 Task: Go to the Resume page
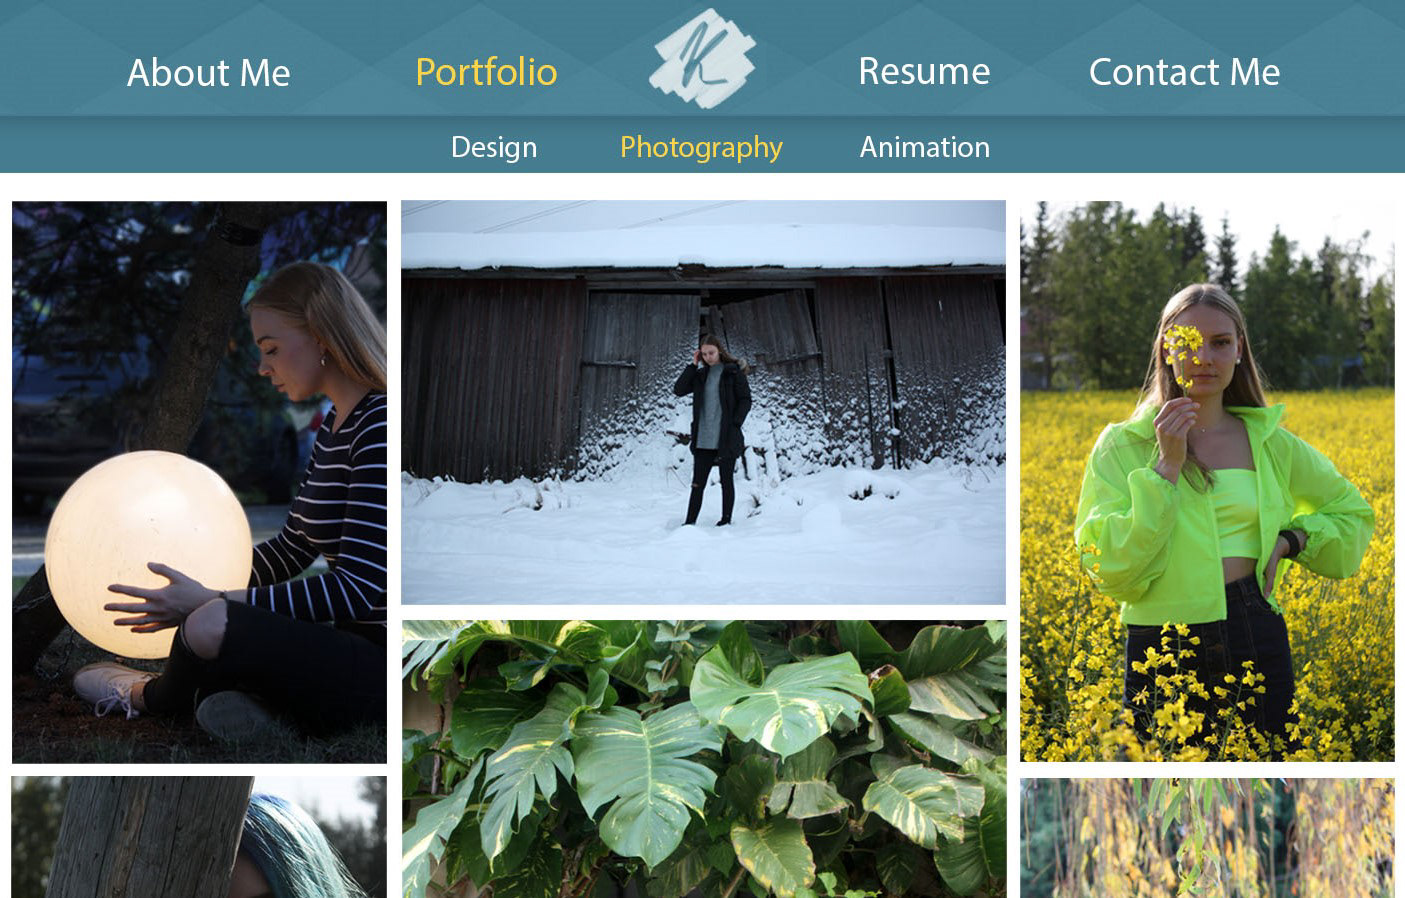tap(924, 71)
